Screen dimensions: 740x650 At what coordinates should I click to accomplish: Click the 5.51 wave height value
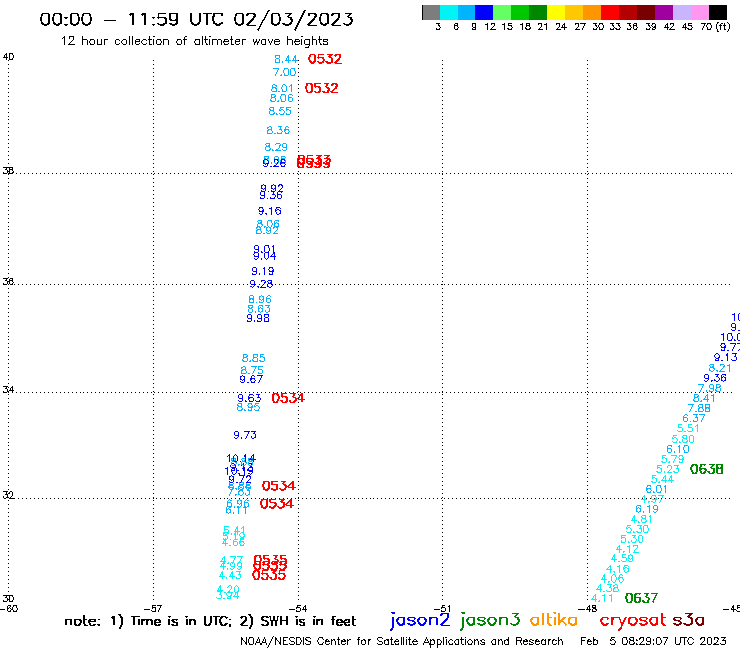[688, 428]
